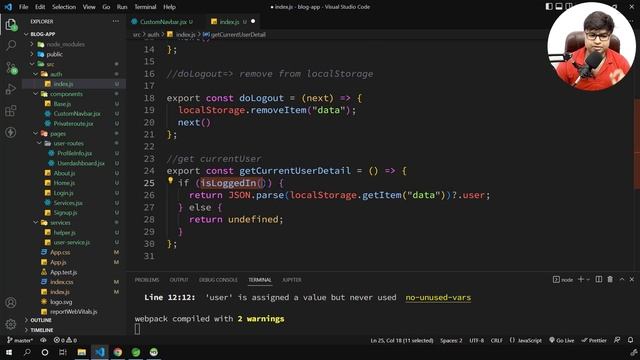Open notifications bell in status bar
The image size is (640, 360).
(631, 340)
